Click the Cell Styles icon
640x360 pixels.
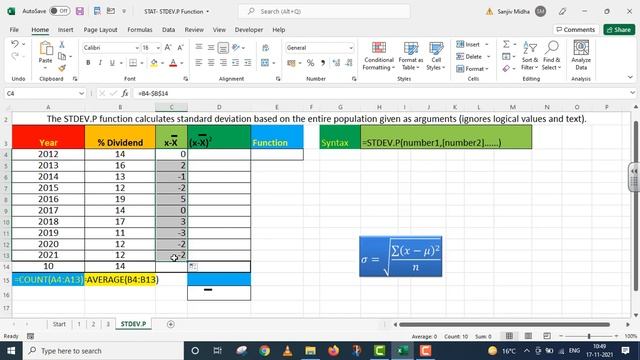click(436, 48)
